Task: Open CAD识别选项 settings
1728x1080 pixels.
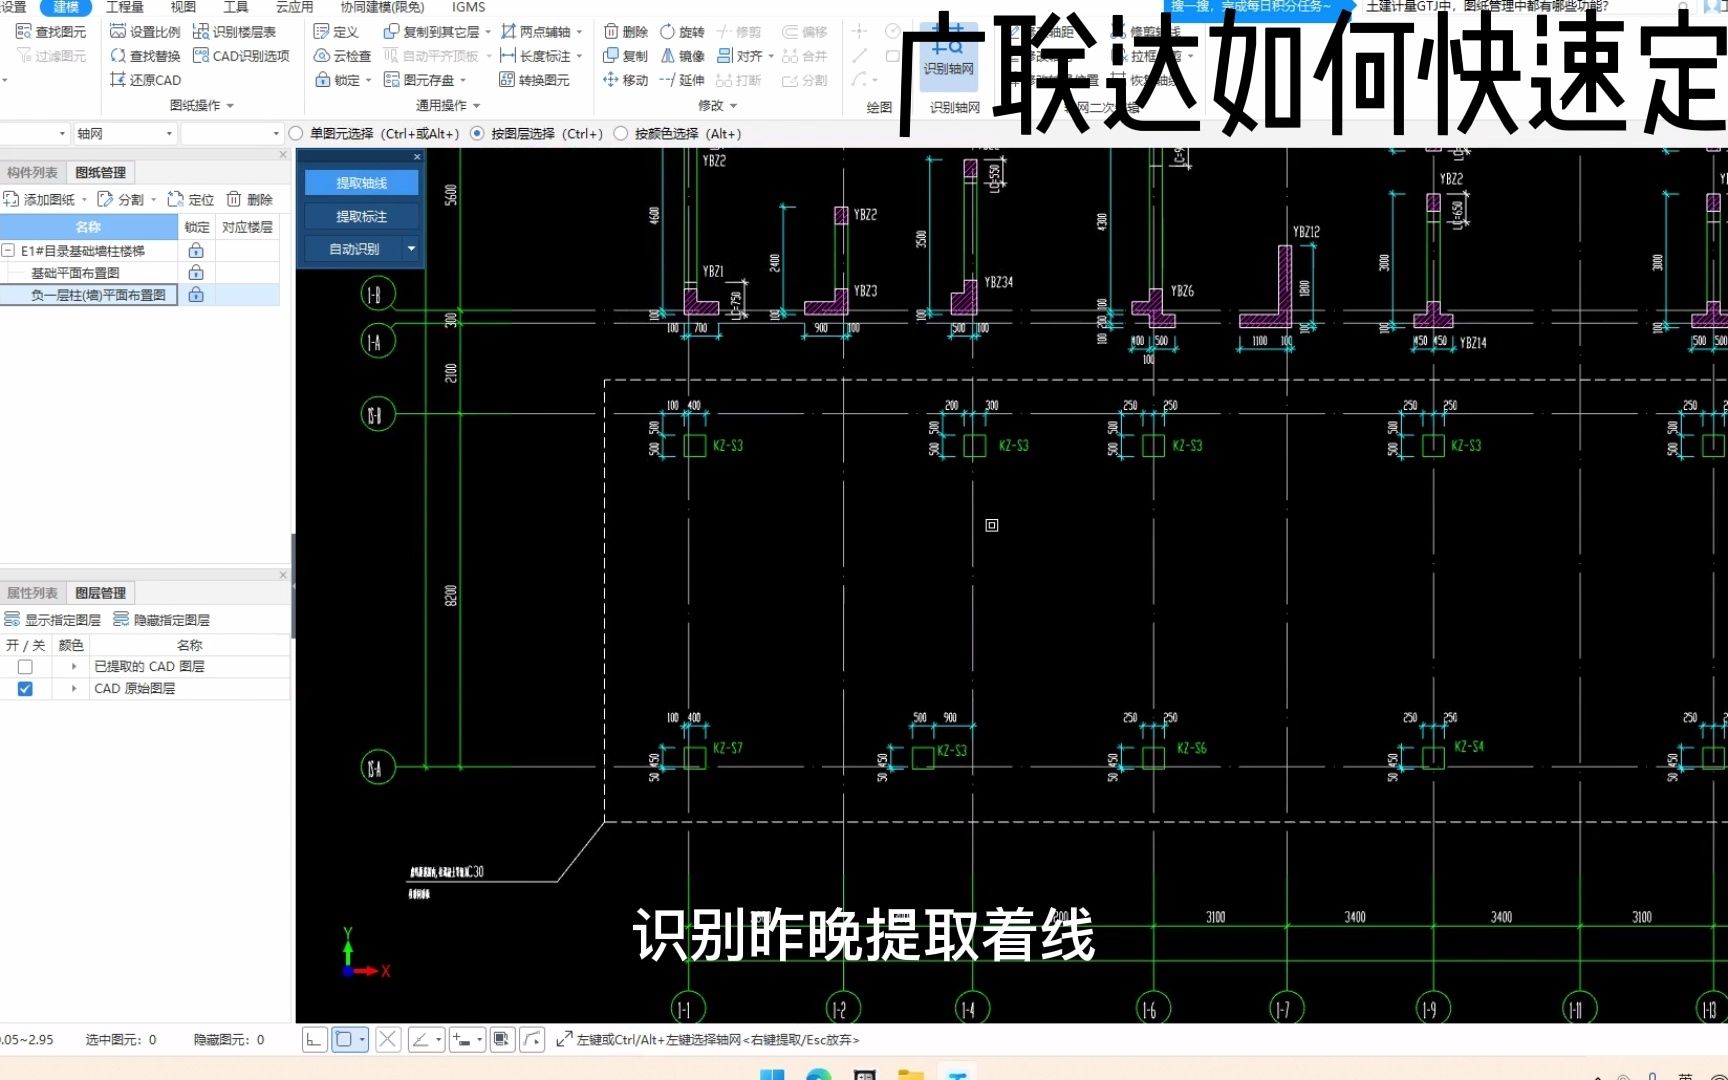Action: point(241,56)
